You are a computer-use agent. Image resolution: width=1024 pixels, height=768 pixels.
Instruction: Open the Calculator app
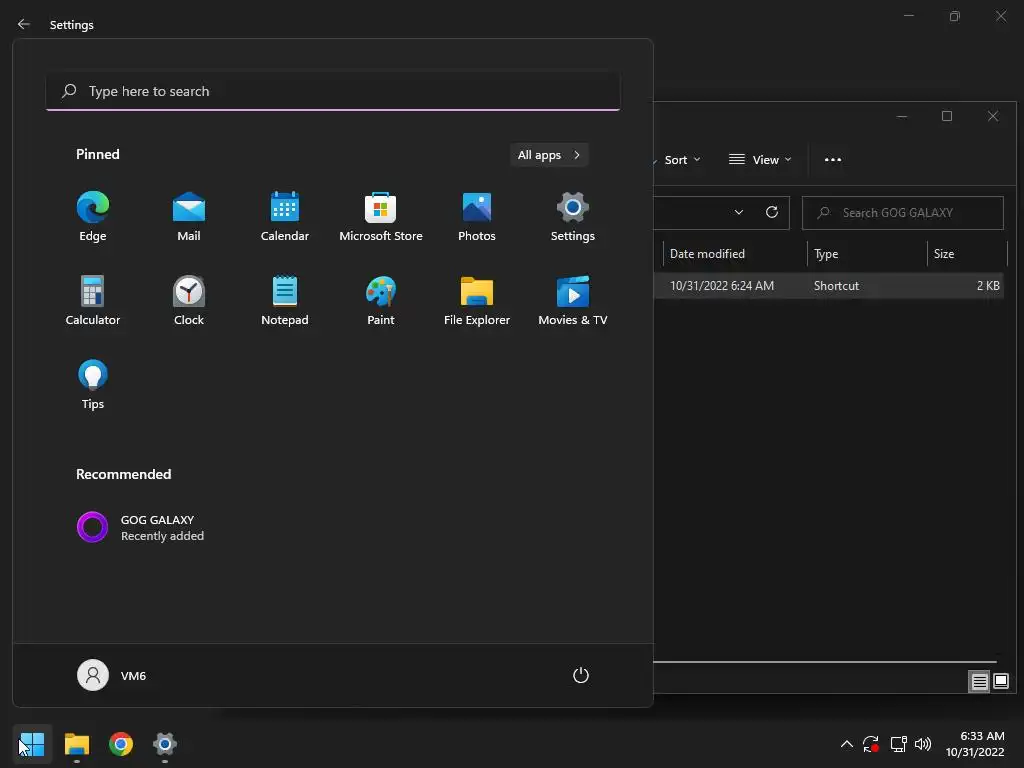pos(93,301)
